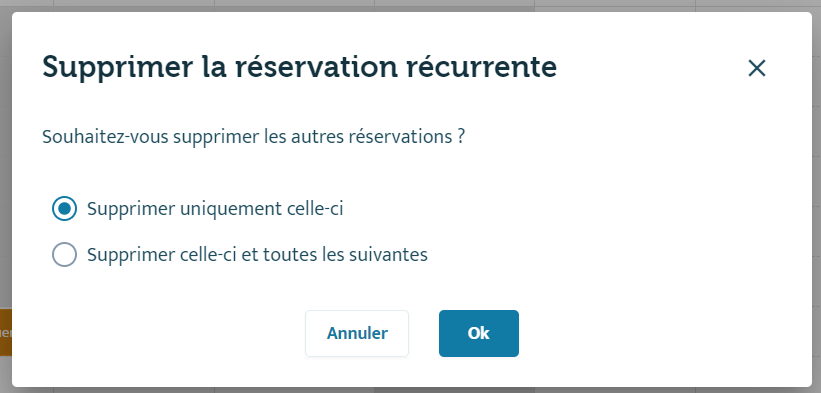Screen dimensions: 821x393
Task: Tick the empty circle beside "toutes les suivantes"
Action: pos(64,255)
